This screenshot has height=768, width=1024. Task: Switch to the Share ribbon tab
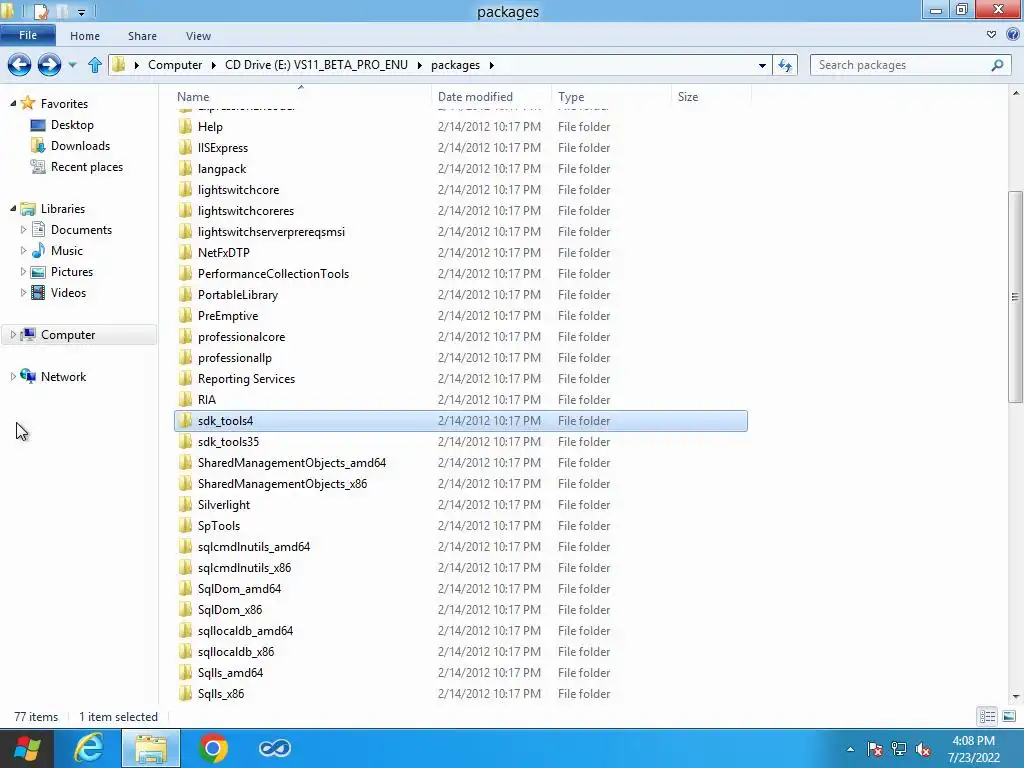click(142, 36)
